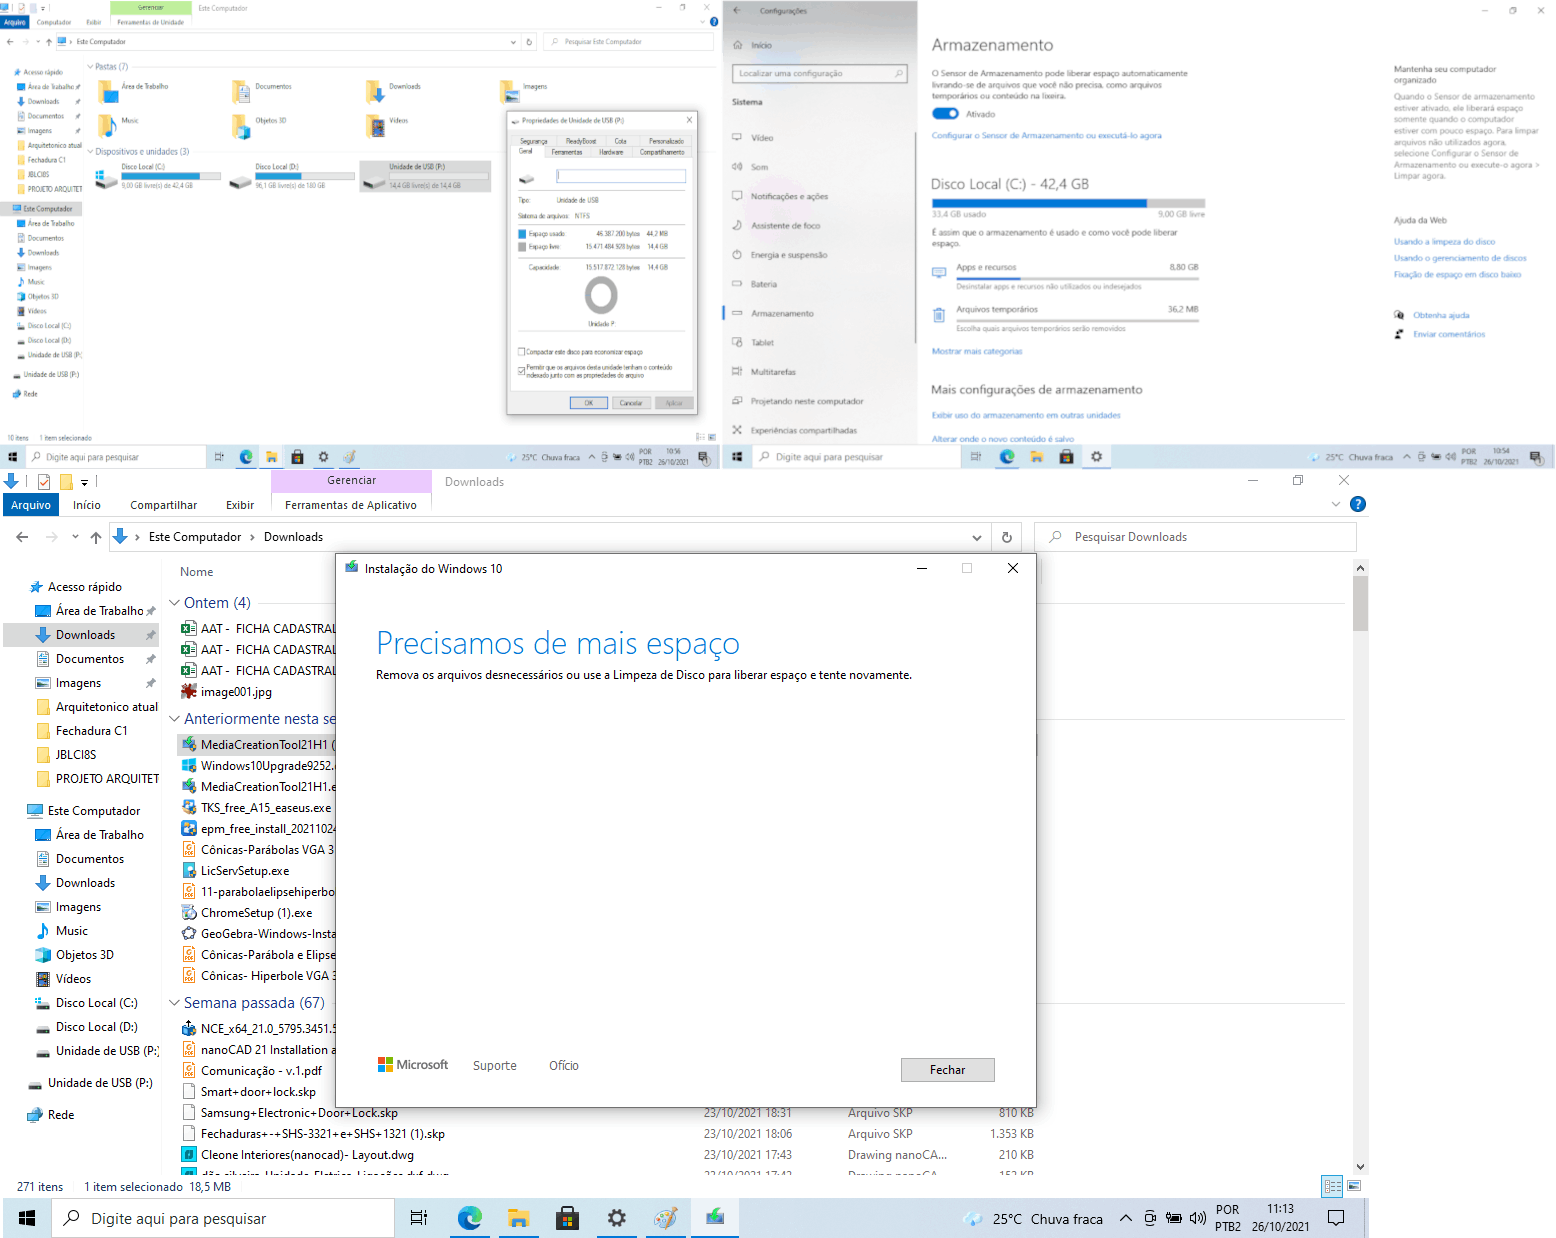Click Apps e recursos usage bar in Settings

1077,278
